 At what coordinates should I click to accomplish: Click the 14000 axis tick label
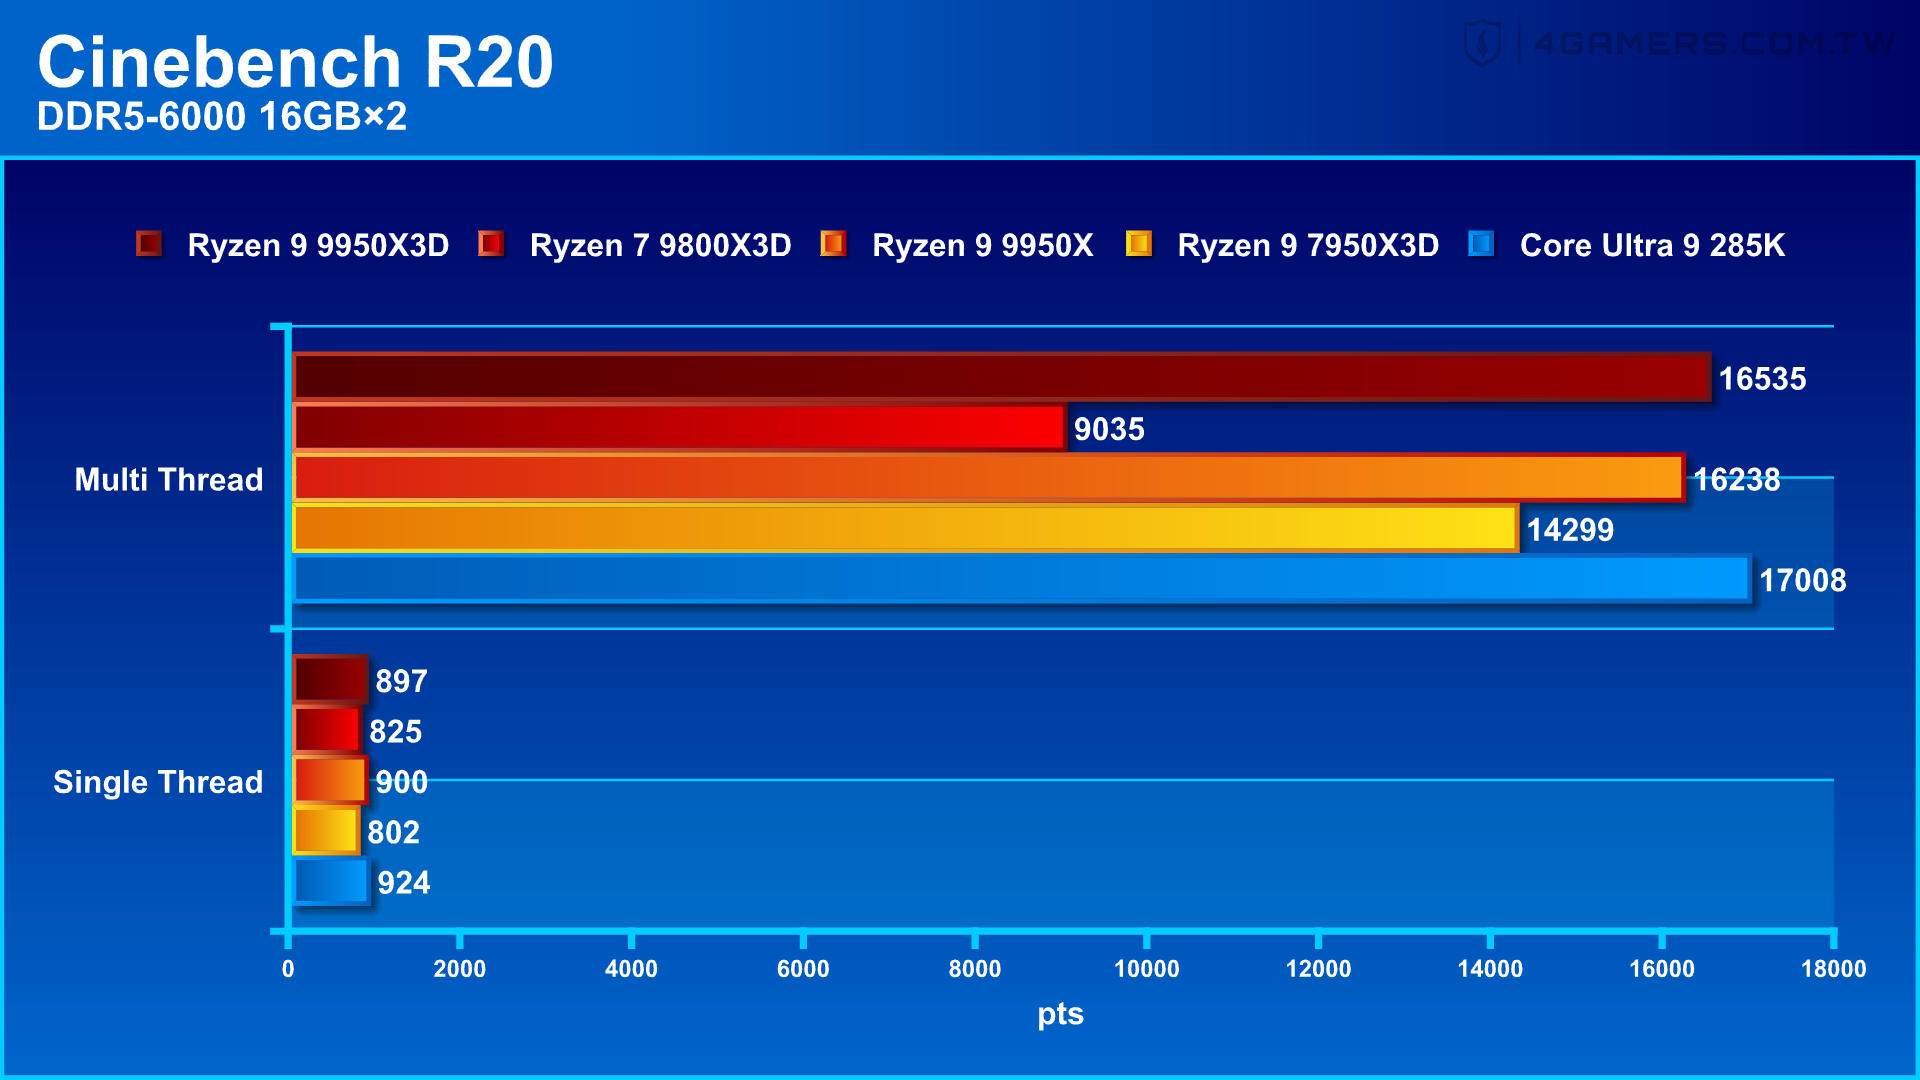pyautogui.click(x=1490, y=968)
